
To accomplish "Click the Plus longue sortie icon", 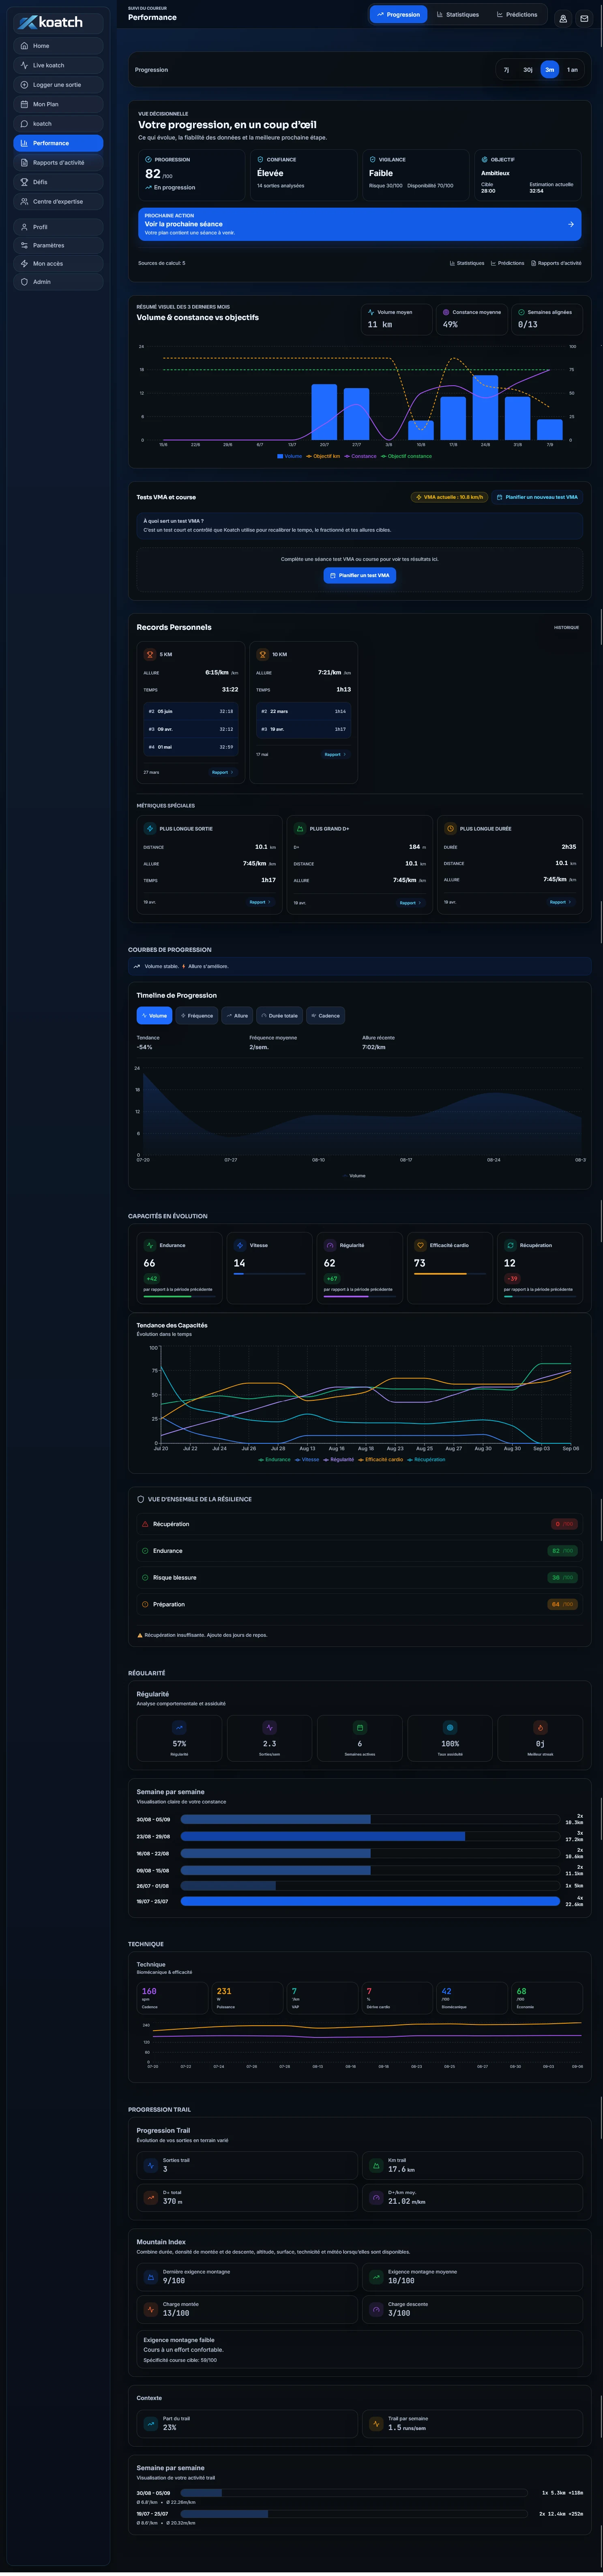I will click(x=150, y=828).
